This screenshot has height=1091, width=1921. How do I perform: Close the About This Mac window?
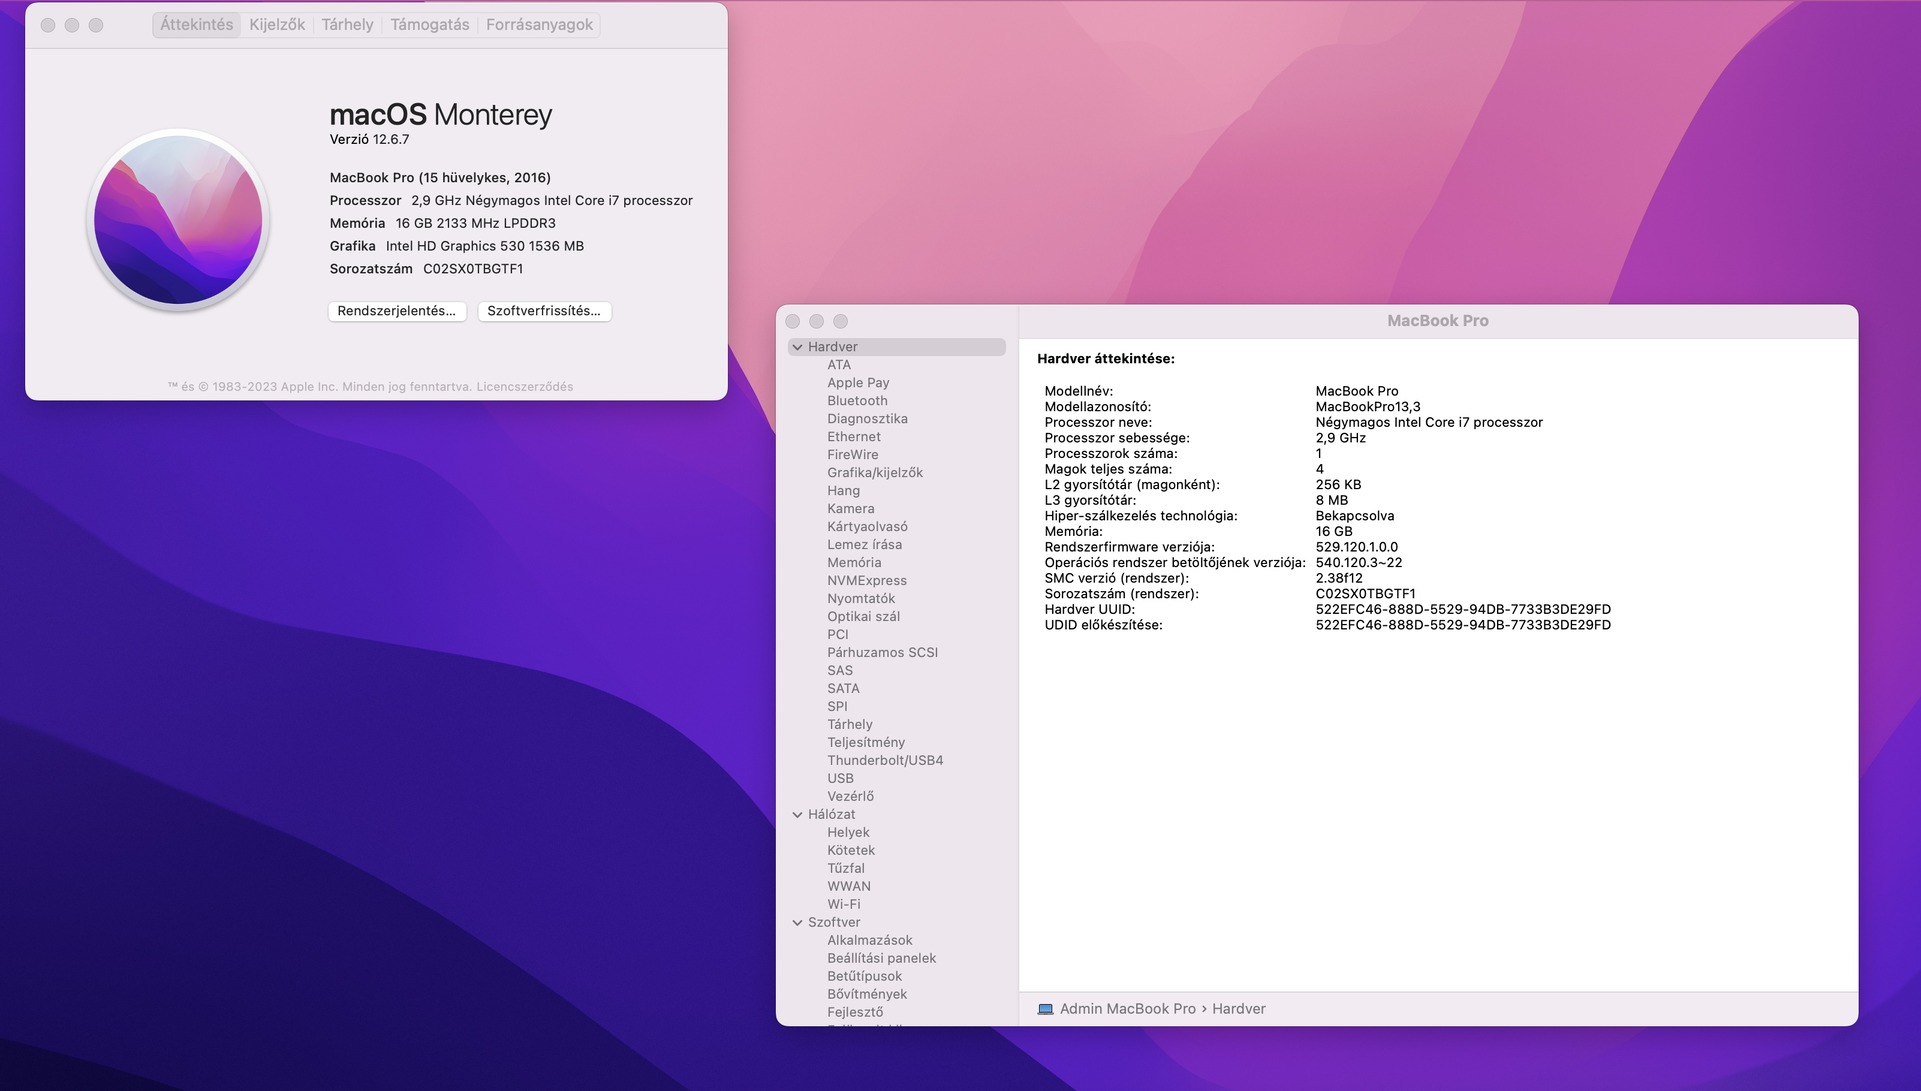(x=48, y=25)
